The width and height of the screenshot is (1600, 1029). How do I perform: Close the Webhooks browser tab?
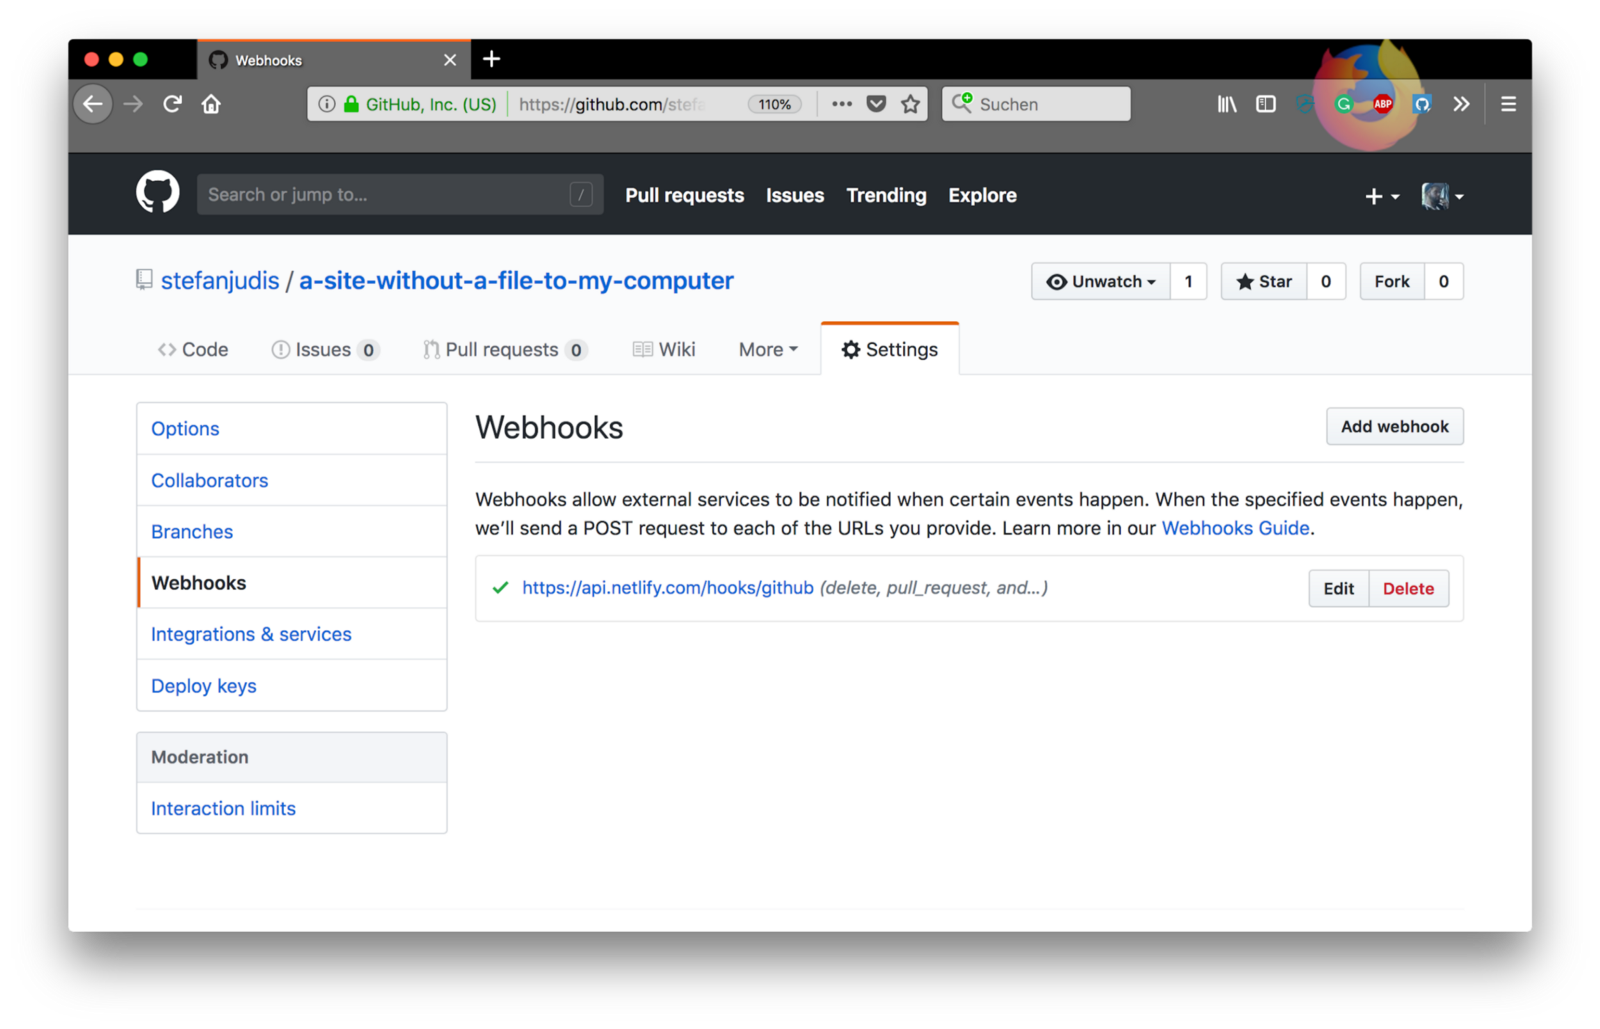pyautogui.click(x=450, y=60)
